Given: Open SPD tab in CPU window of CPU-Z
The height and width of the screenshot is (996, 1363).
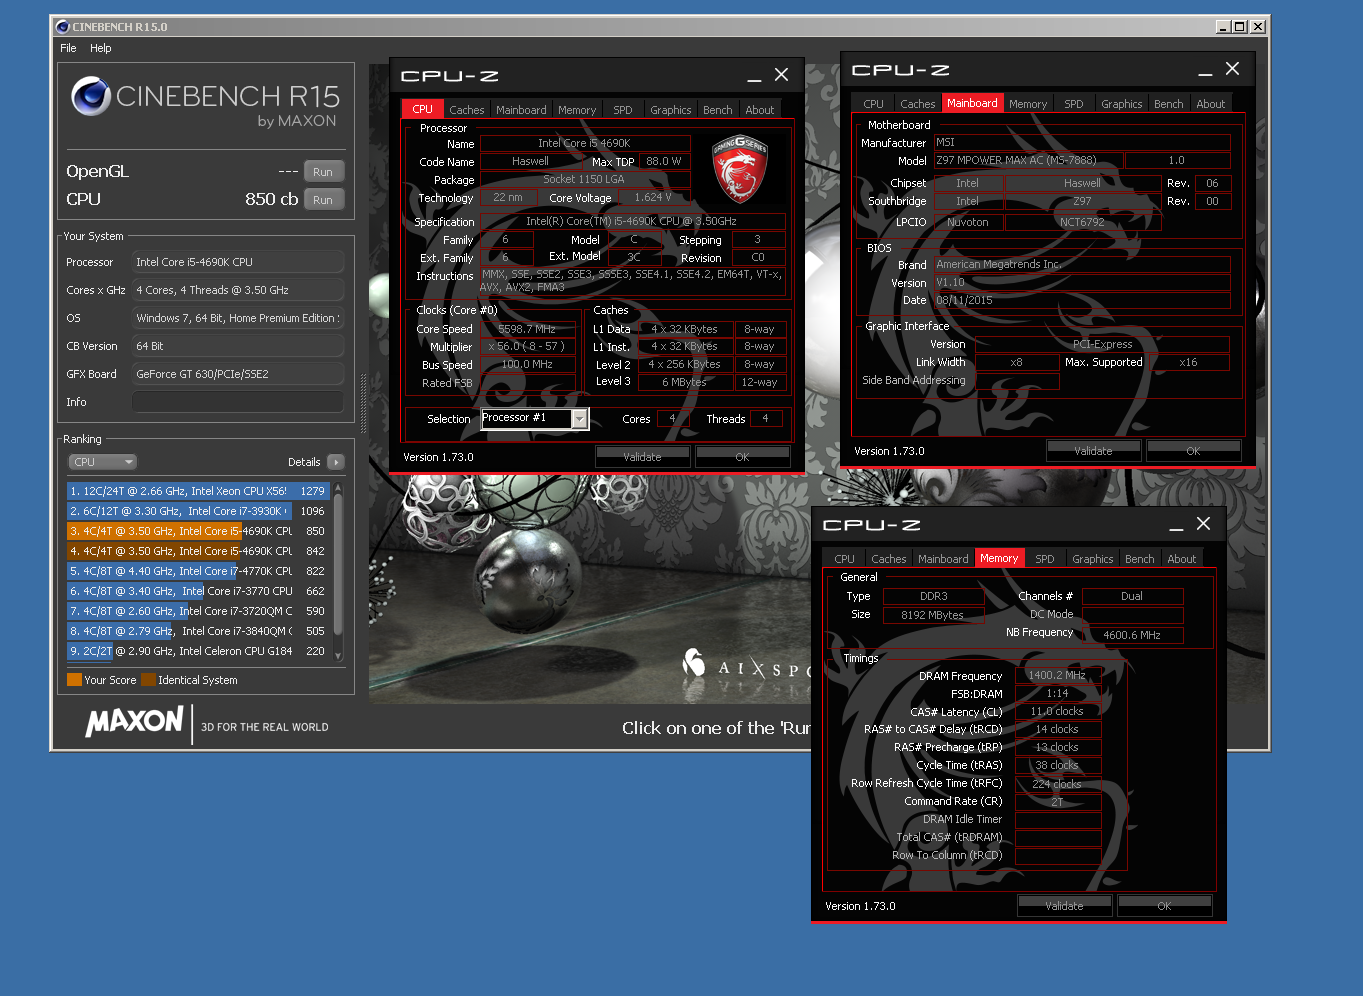Looking at the screenshot, I should (x=623, y=110).
